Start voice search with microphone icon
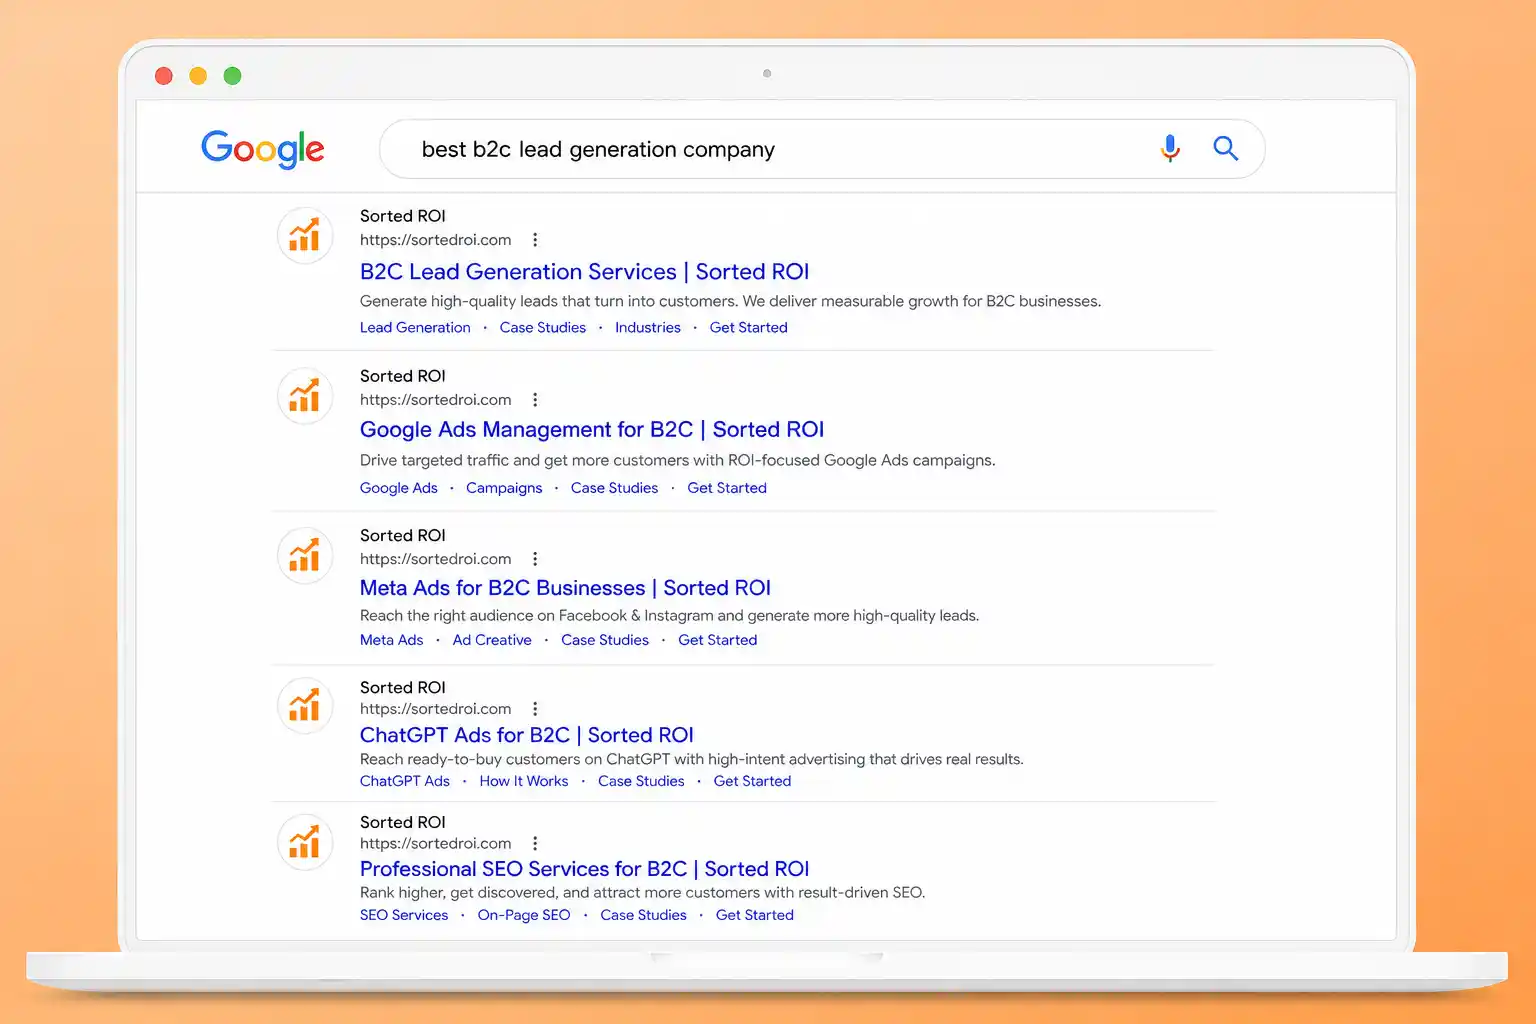1536x1024 pixels. point(1170,149)
